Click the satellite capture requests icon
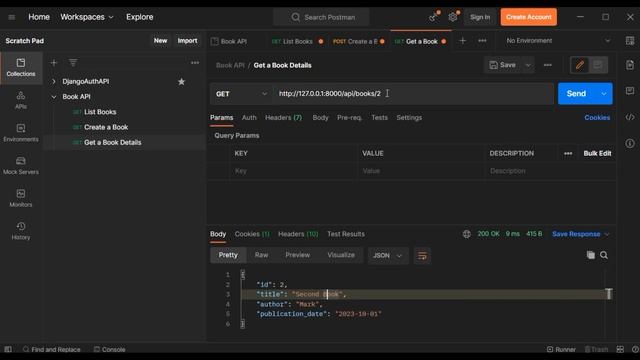Image resolution: width=640 pixels, height=360 pixels. [x=434, y=17]
